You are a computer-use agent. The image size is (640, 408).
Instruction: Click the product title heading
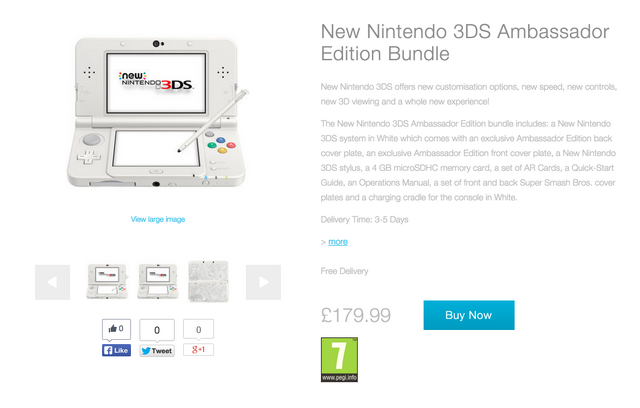click(x=464, y=42)
